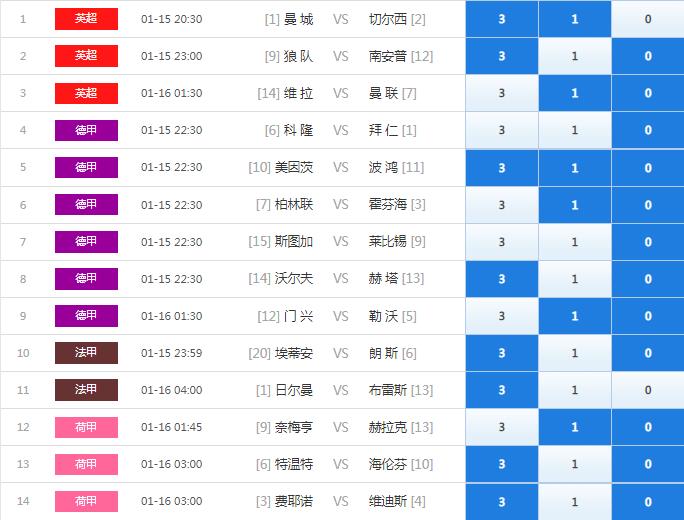Click the 德甲 tag in row 7
684x520 pixels.
[86, 242]
